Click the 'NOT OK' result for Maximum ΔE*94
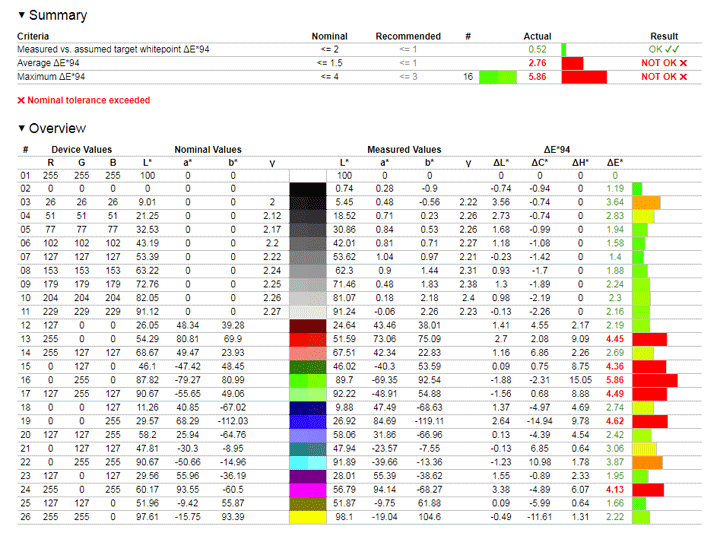720x536 pixels. click(x=664, y=77)
